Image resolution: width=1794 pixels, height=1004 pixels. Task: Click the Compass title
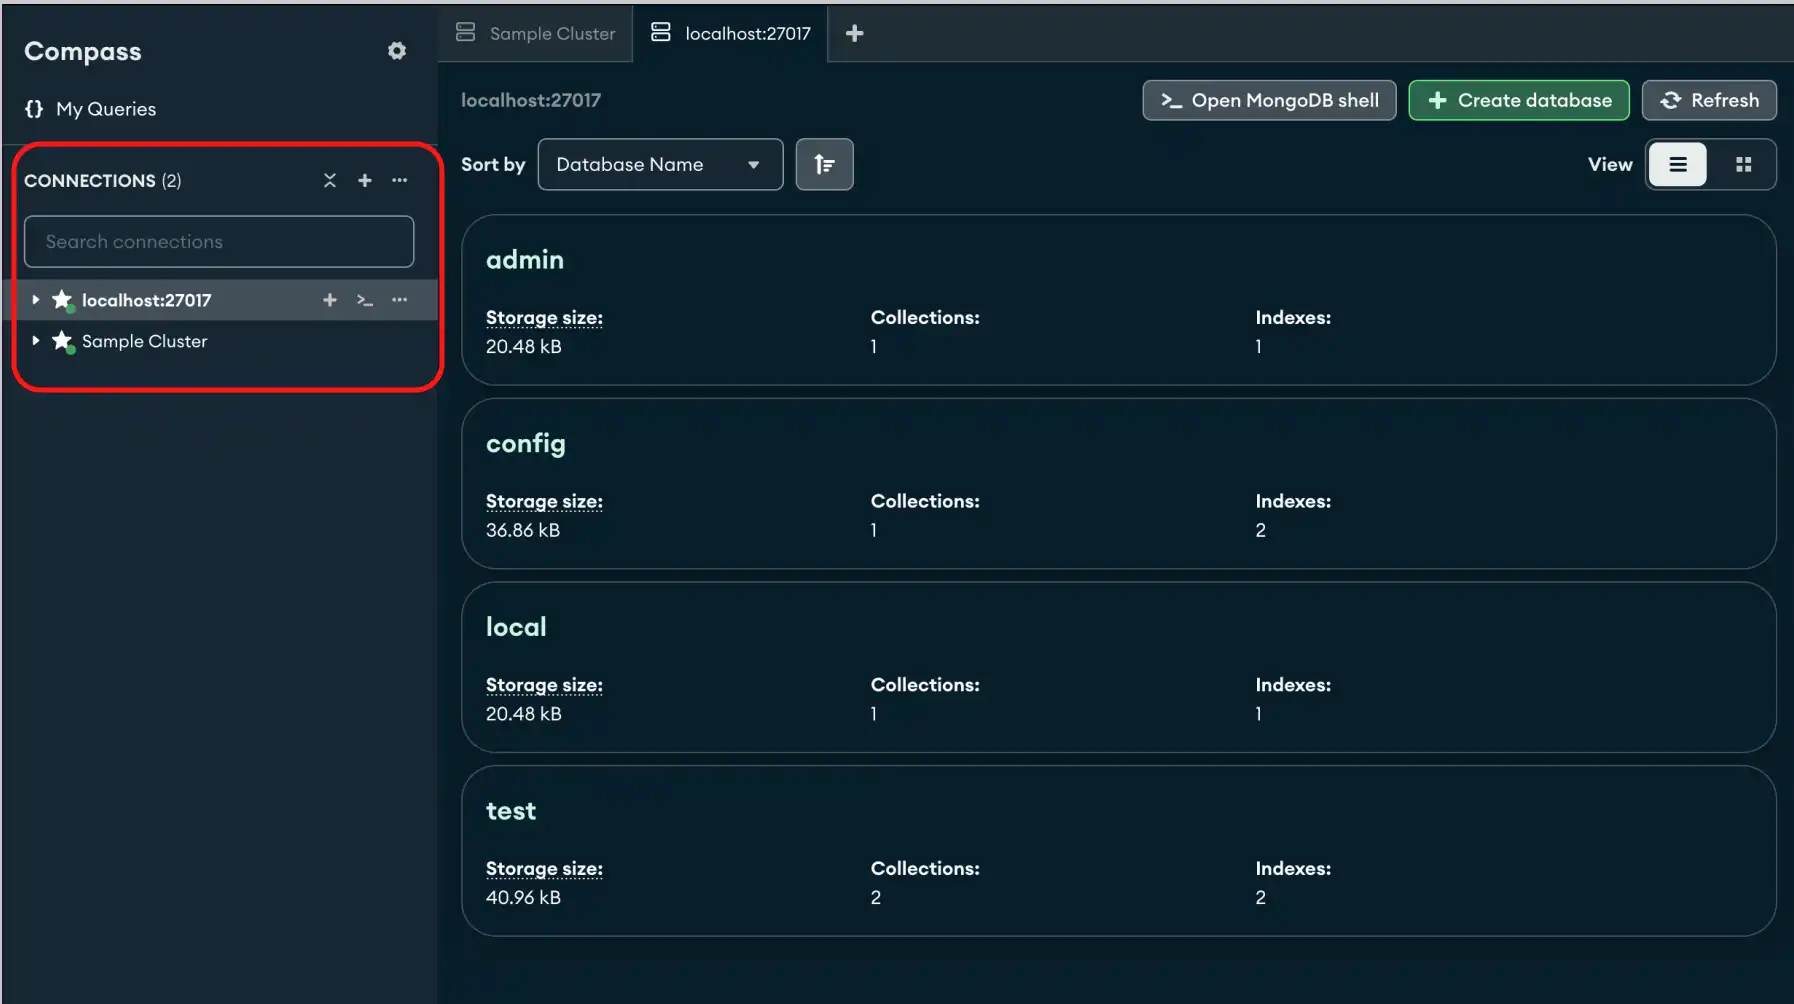83,52
